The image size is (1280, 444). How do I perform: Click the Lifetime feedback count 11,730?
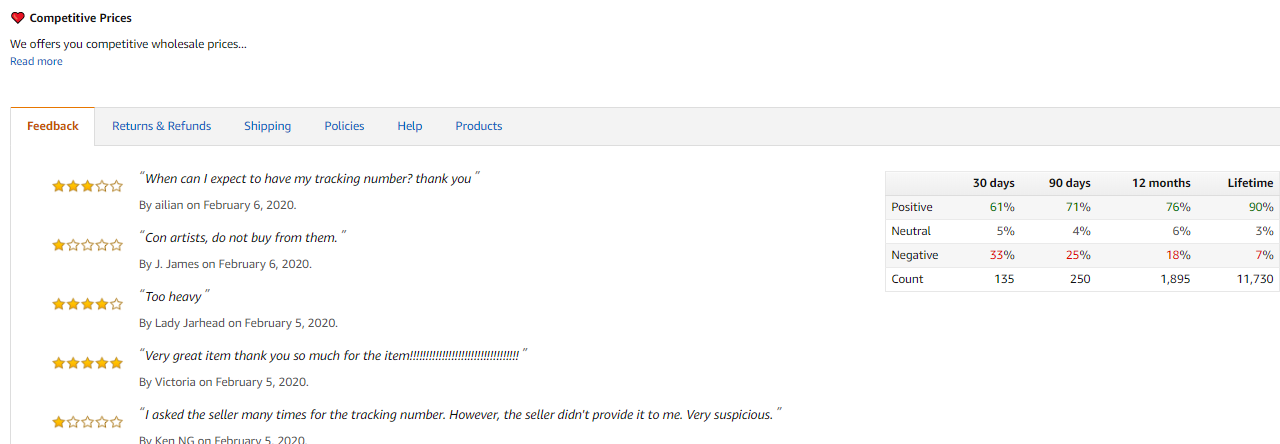click(1255, 279)
